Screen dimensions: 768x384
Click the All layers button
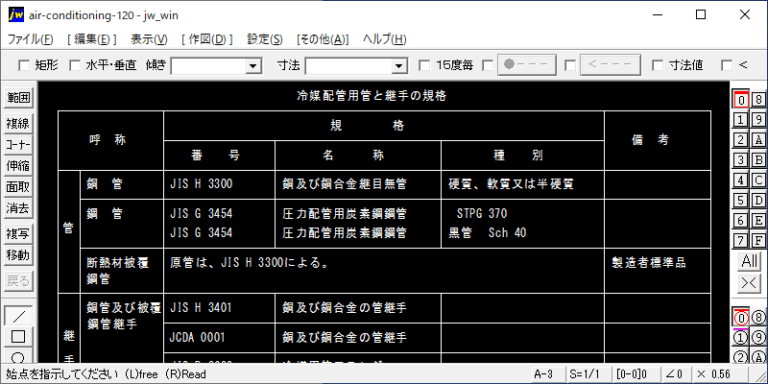coord(749,262)
